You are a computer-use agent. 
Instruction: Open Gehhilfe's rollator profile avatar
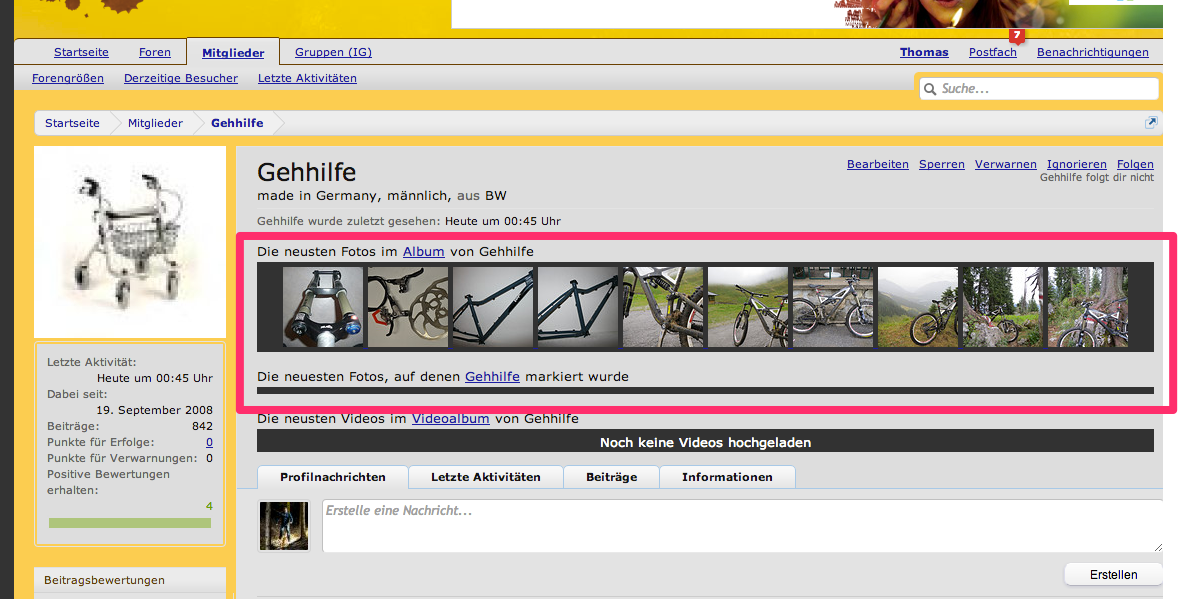click(x=130, y=241)
